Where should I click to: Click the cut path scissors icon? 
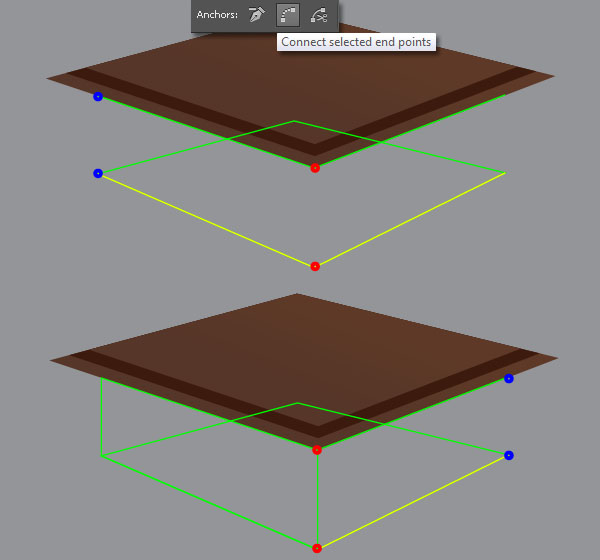[x=319, y=15]
